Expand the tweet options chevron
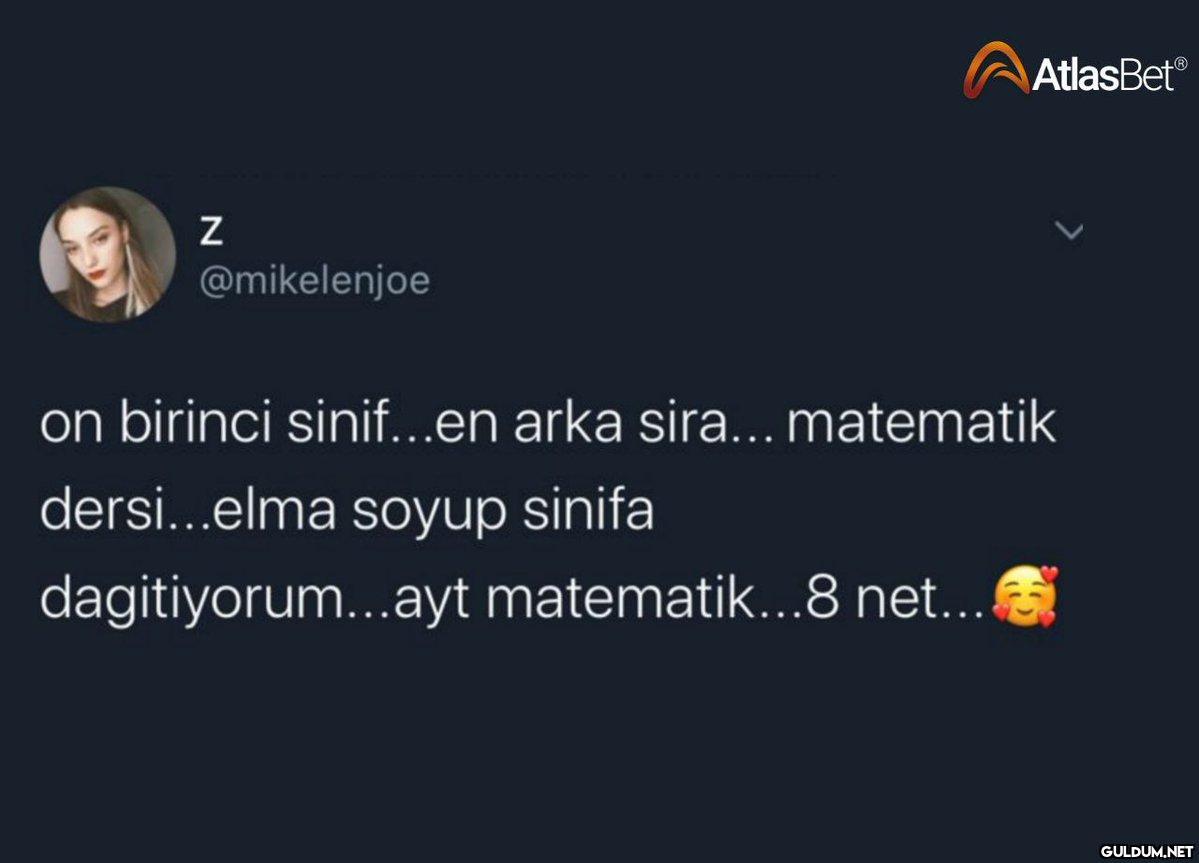The height and width of the screenshot is (863, 1199). (1070, 232)
